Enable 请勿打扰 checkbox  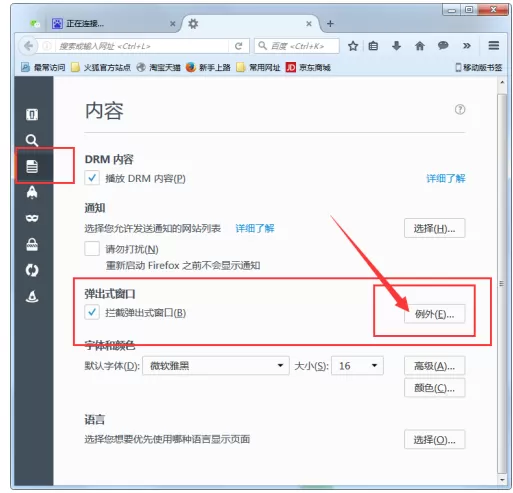[x=92, y=249]
